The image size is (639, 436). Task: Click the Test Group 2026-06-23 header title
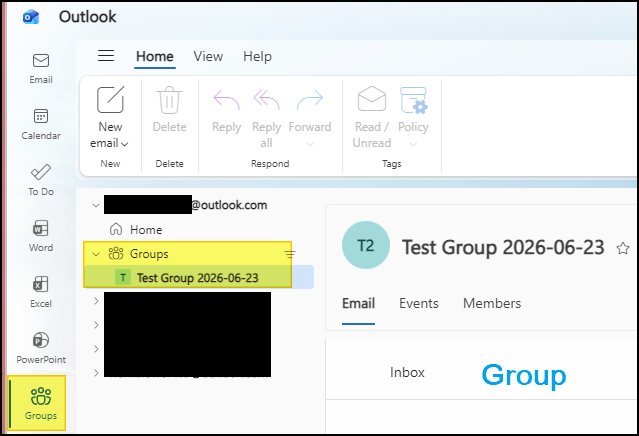[503, 247]
